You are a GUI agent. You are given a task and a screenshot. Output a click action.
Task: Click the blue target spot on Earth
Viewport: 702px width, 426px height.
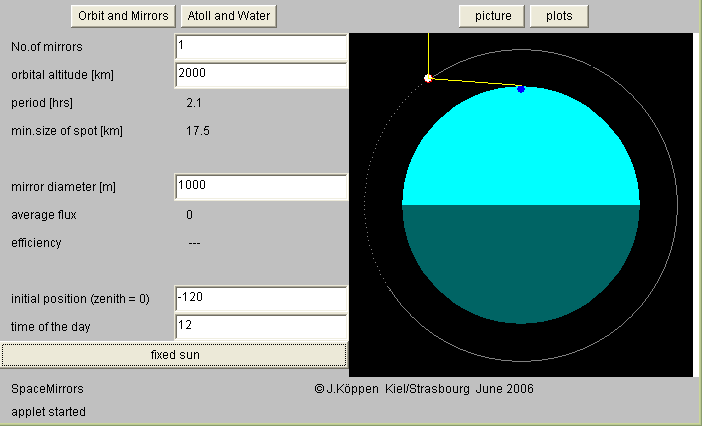pyautogui.click(x=521, y=89)
